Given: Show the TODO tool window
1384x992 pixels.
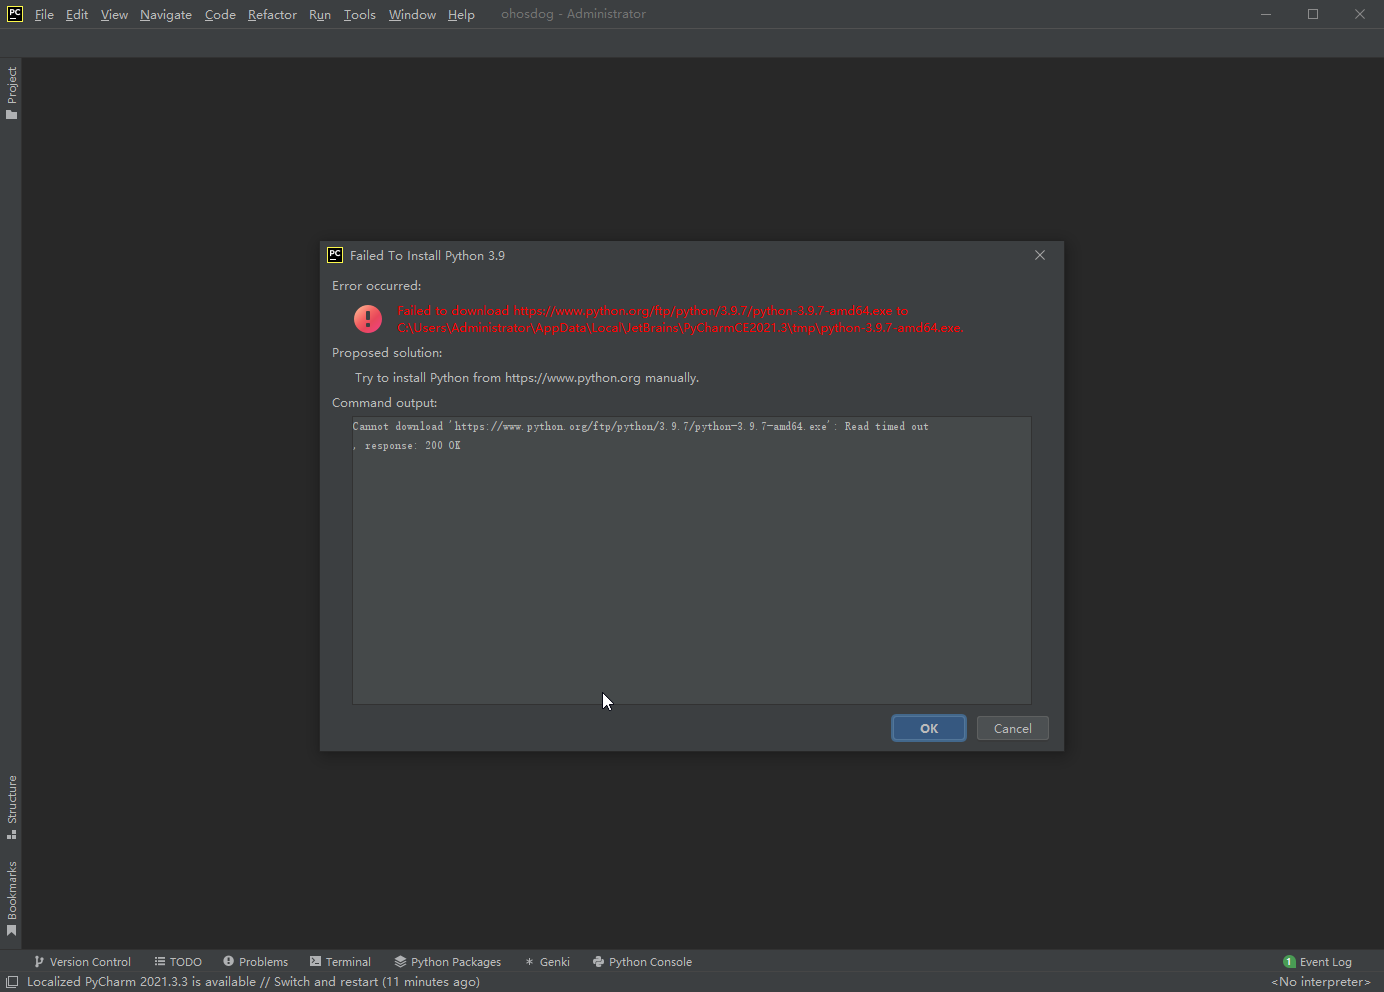Looking at the screenshot, I should [x=178, y=962].
